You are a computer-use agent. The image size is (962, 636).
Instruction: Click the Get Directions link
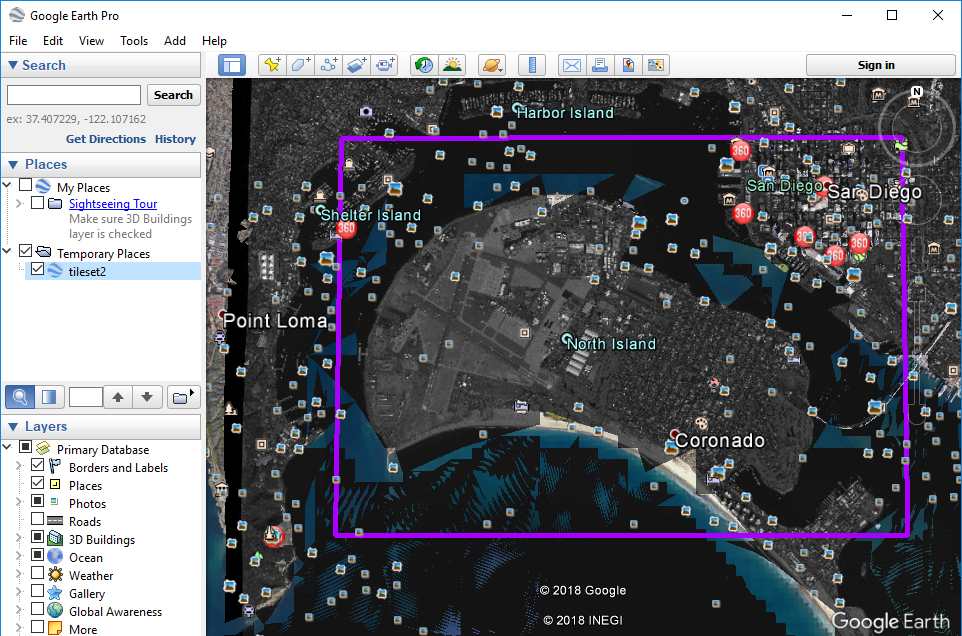(x=106, y=139)
